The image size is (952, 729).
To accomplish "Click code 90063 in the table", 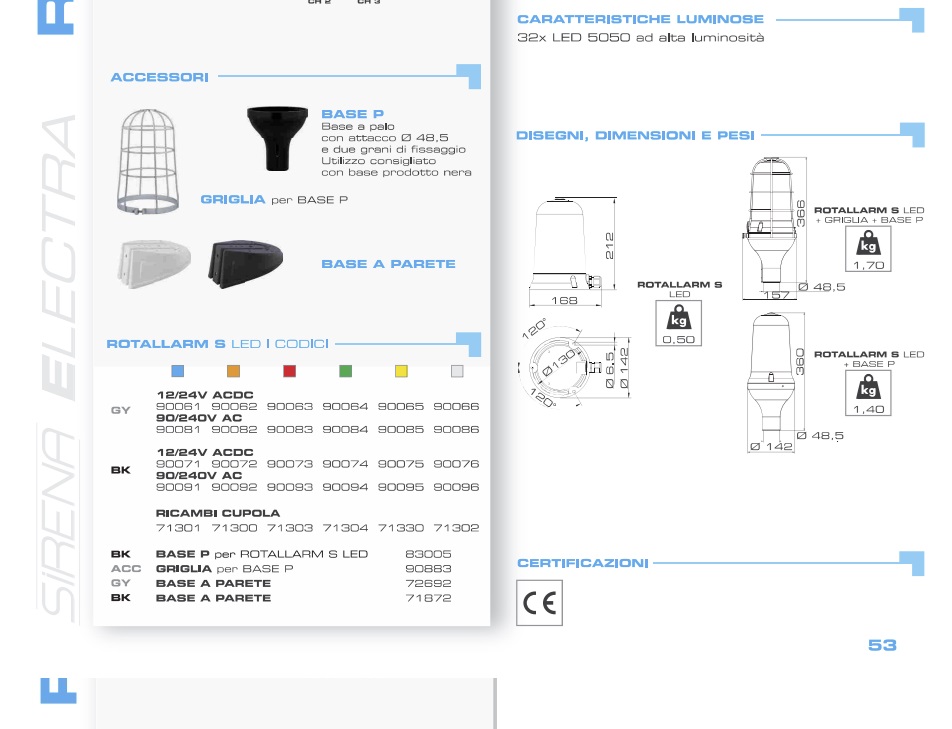I will pos(290,406).
